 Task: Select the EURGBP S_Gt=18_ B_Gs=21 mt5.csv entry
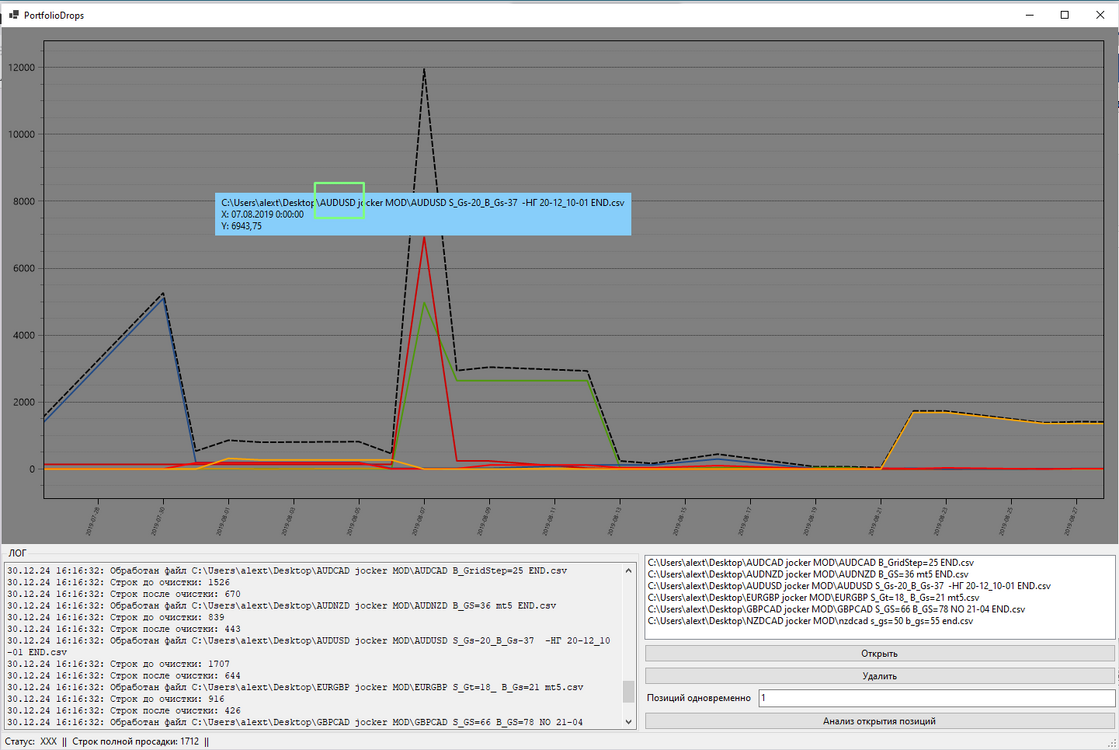[x=814, y=597]
